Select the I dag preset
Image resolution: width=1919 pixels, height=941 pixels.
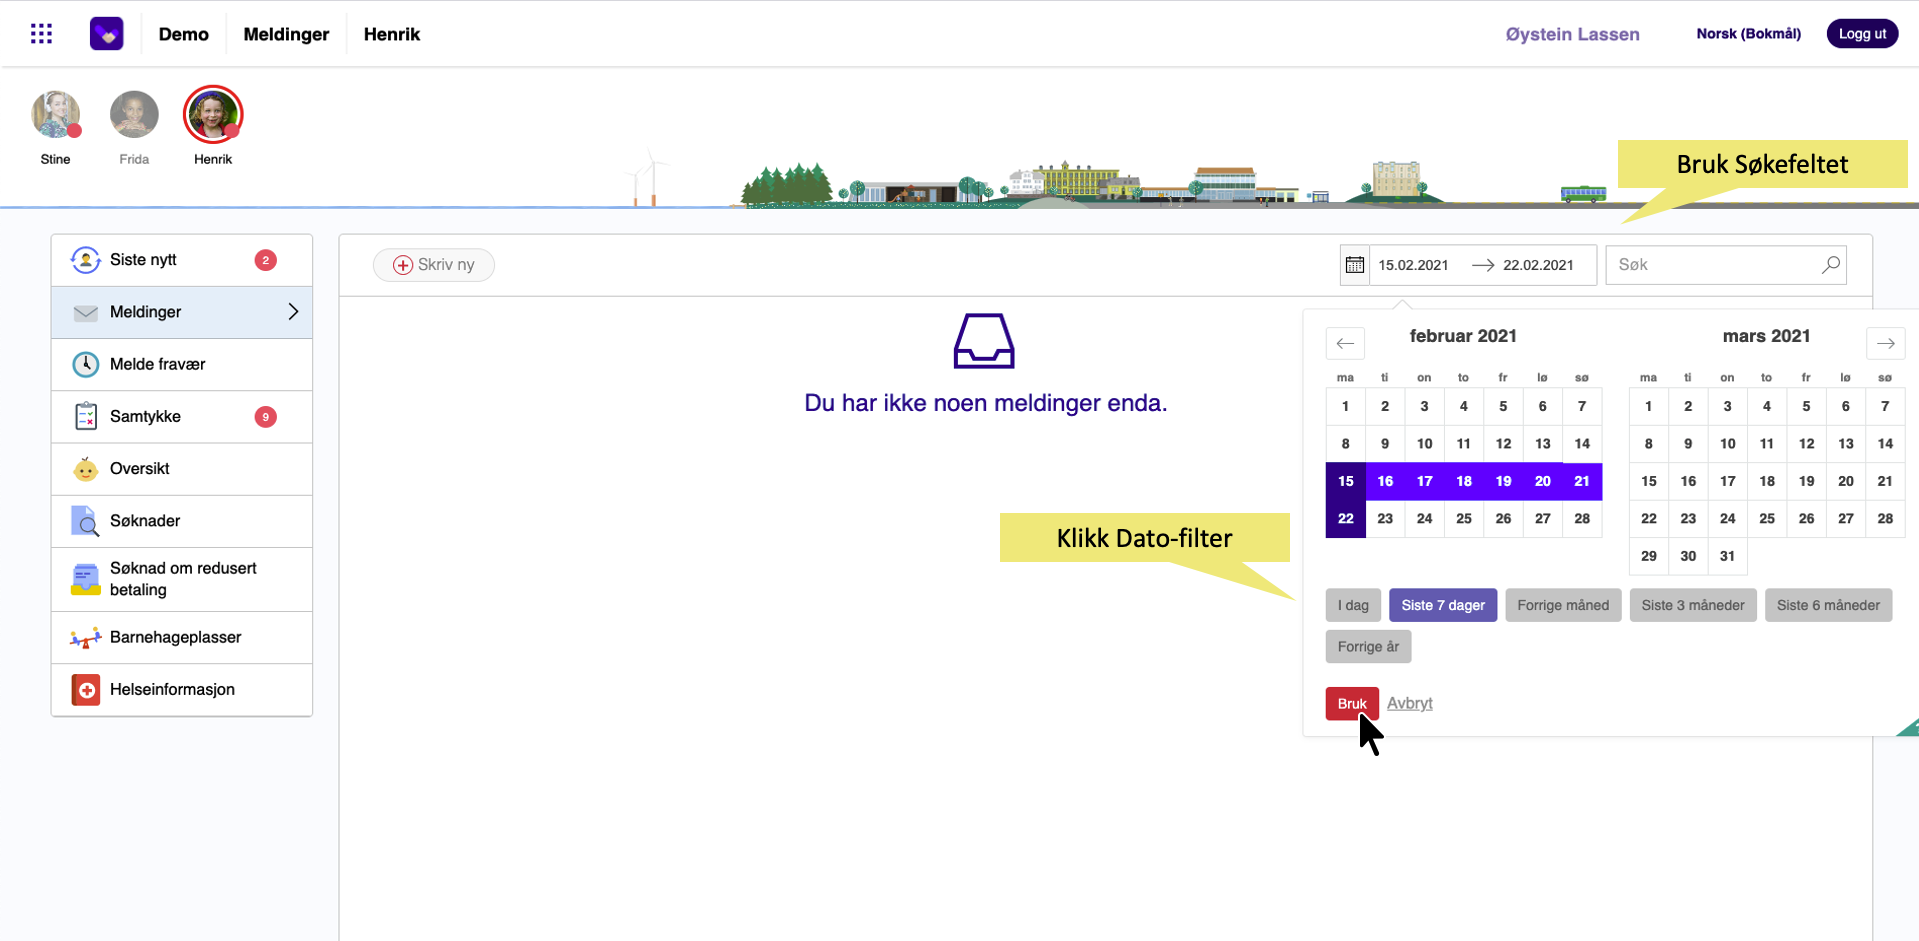(1353, 605)
